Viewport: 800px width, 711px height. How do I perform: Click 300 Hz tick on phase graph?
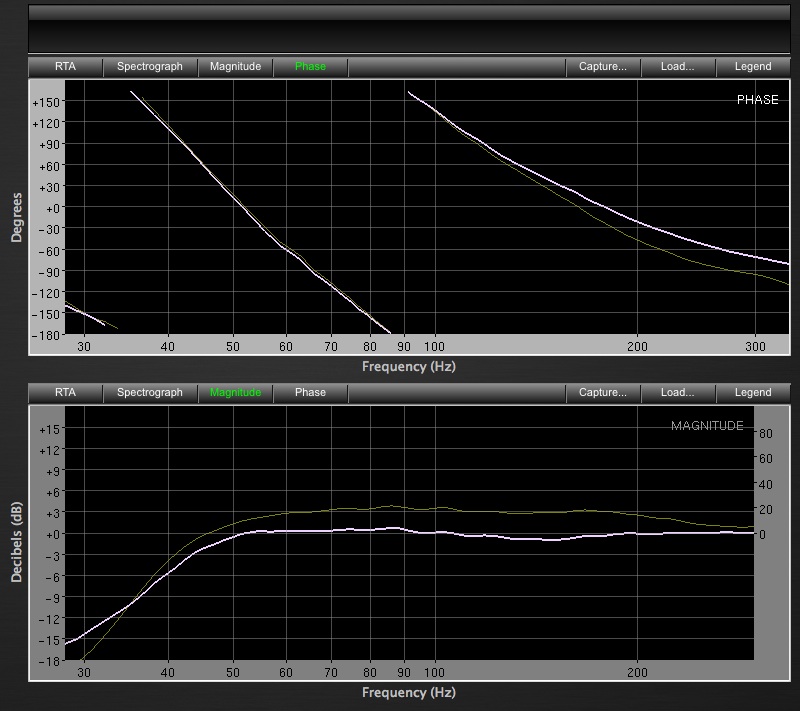coord(756,347)
